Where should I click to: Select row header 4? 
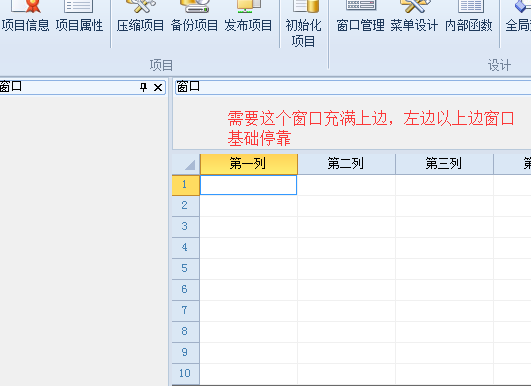186,248
